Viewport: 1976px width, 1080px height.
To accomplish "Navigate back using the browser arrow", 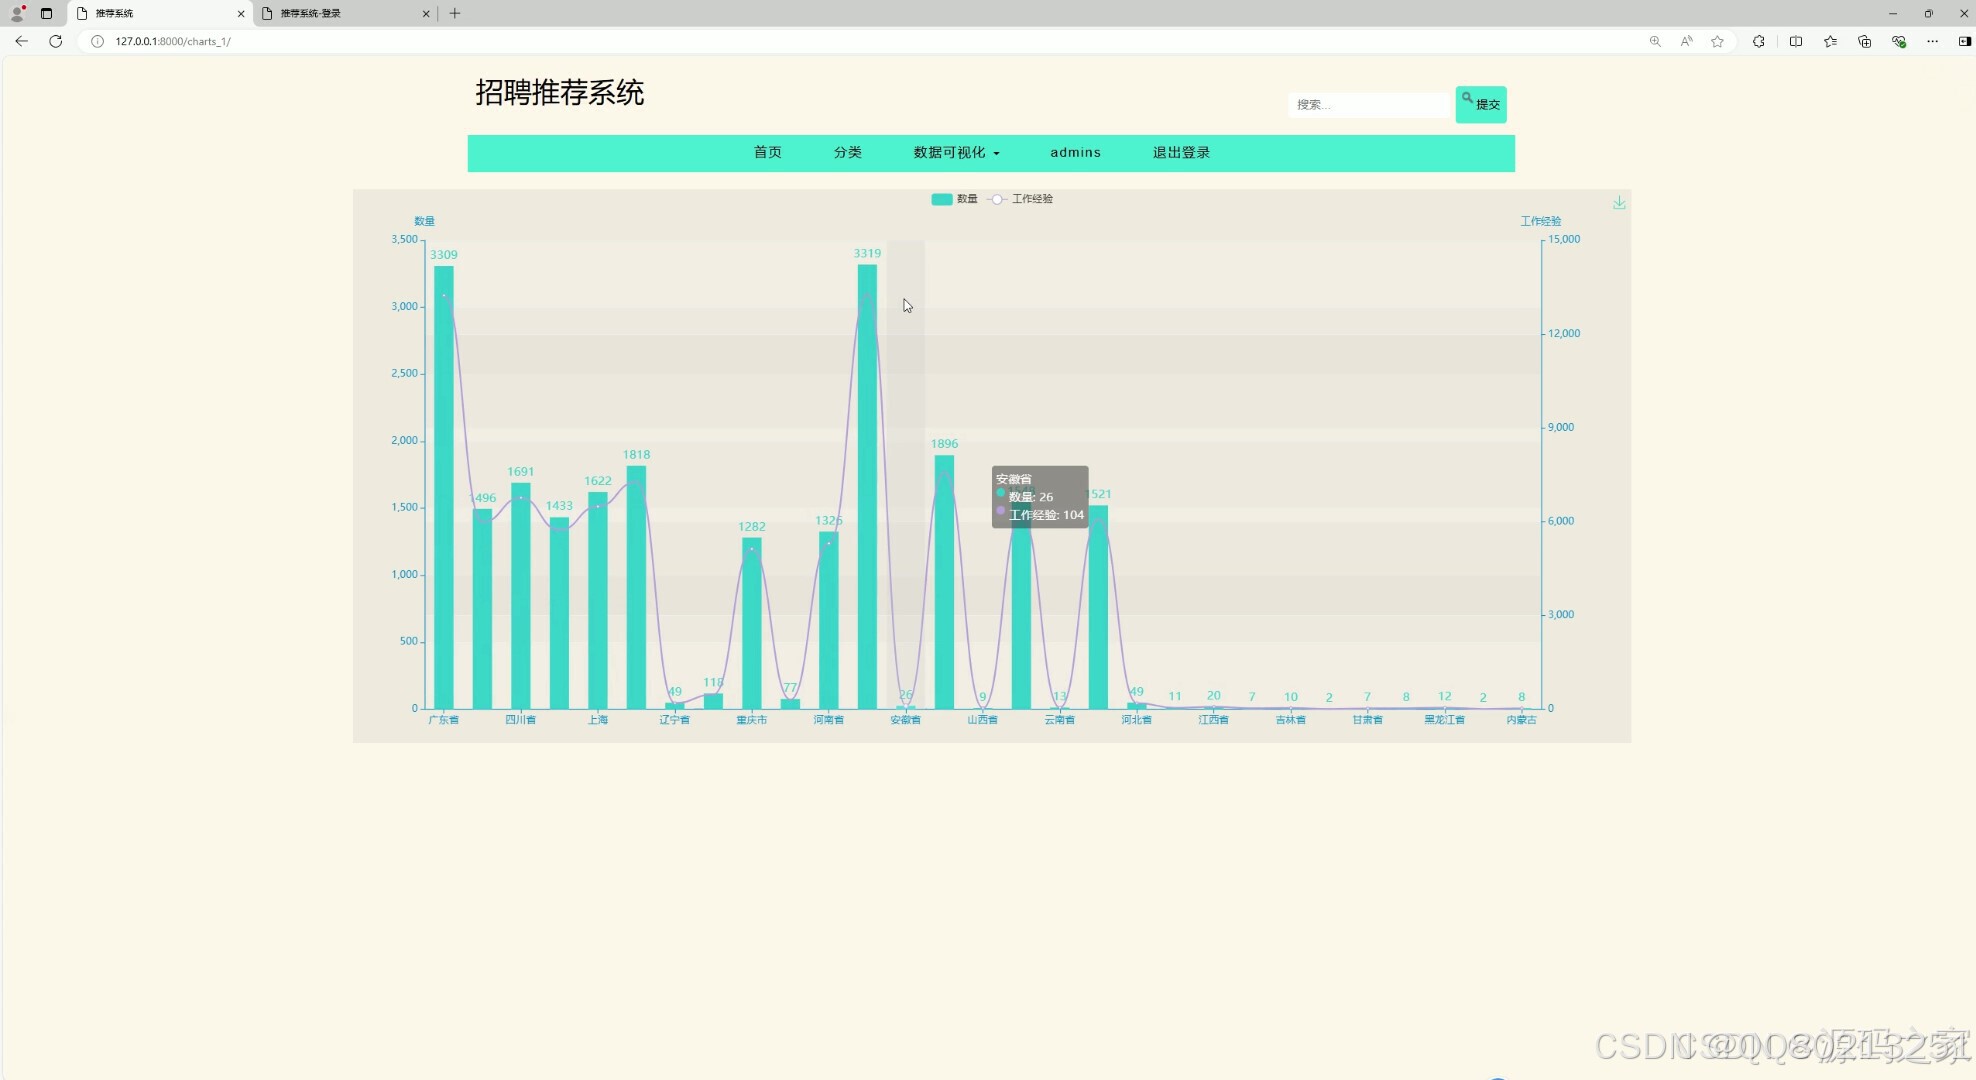I will pyautogui.click(x=21, y=41).
